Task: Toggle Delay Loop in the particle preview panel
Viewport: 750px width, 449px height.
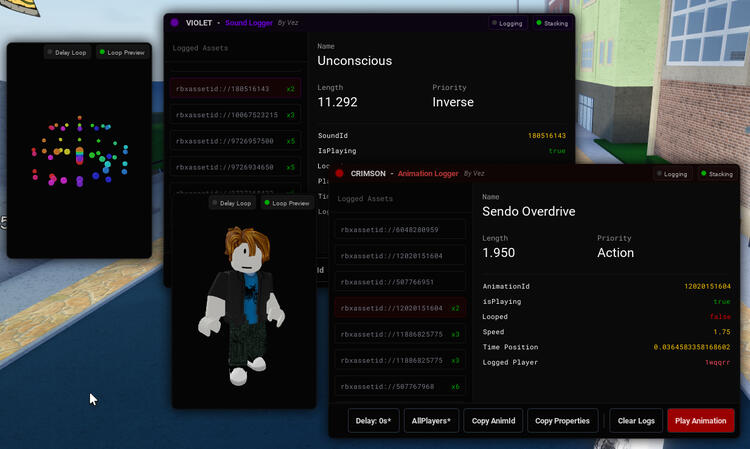Action: coord(67,53)
